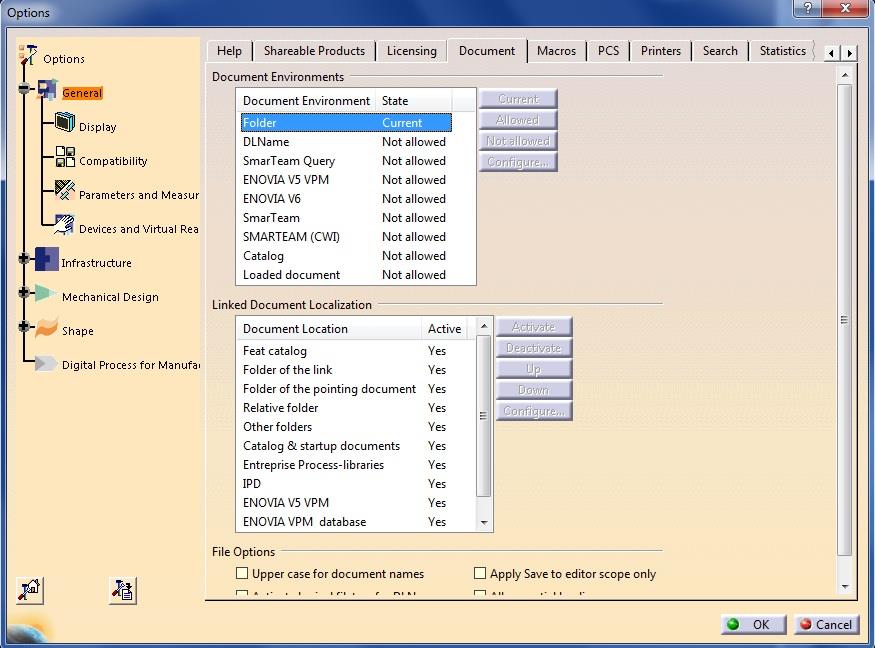Collapse the General tree node
875x648 pixels.
tap(24, 88)
